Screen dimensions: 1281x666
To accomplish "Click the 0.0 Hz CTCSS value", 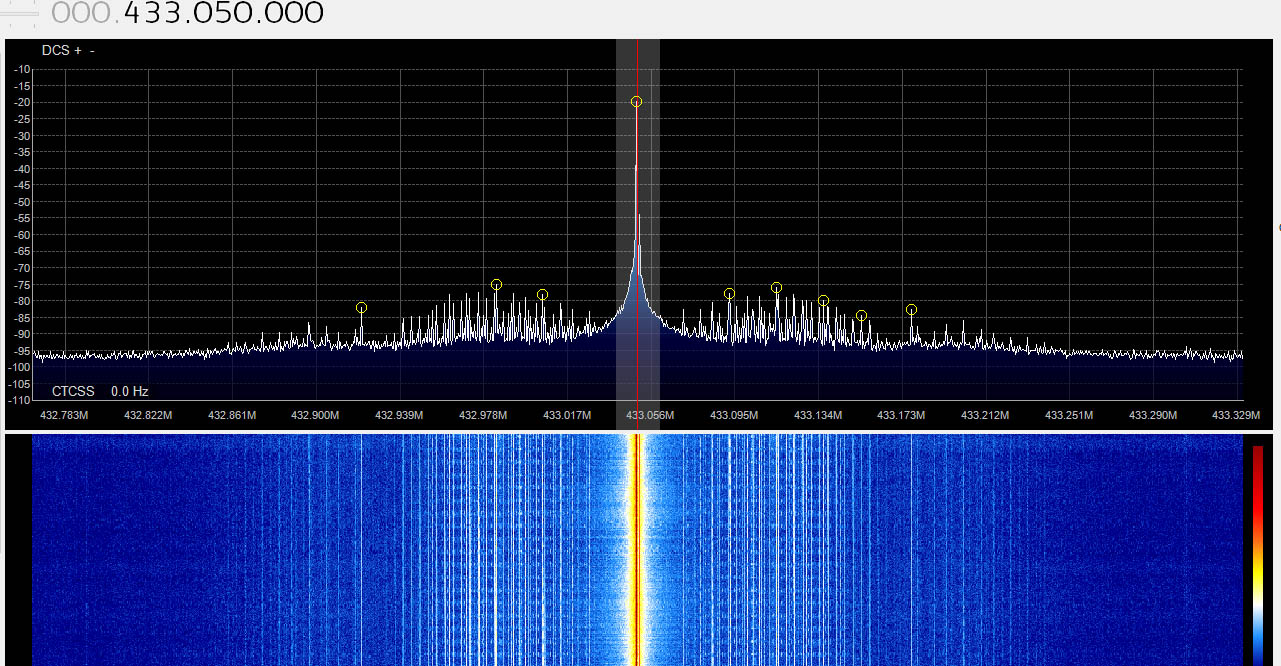I will (130, 392).
